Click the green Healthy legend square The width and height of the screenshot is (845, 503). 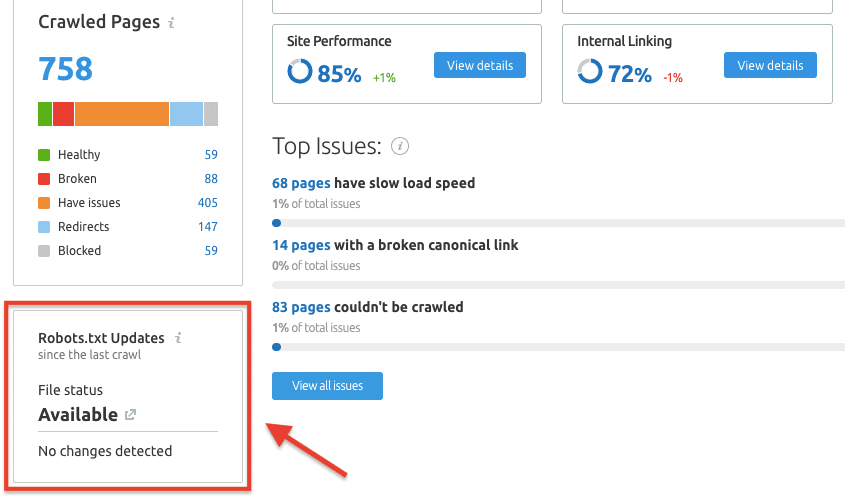[44, 155]
